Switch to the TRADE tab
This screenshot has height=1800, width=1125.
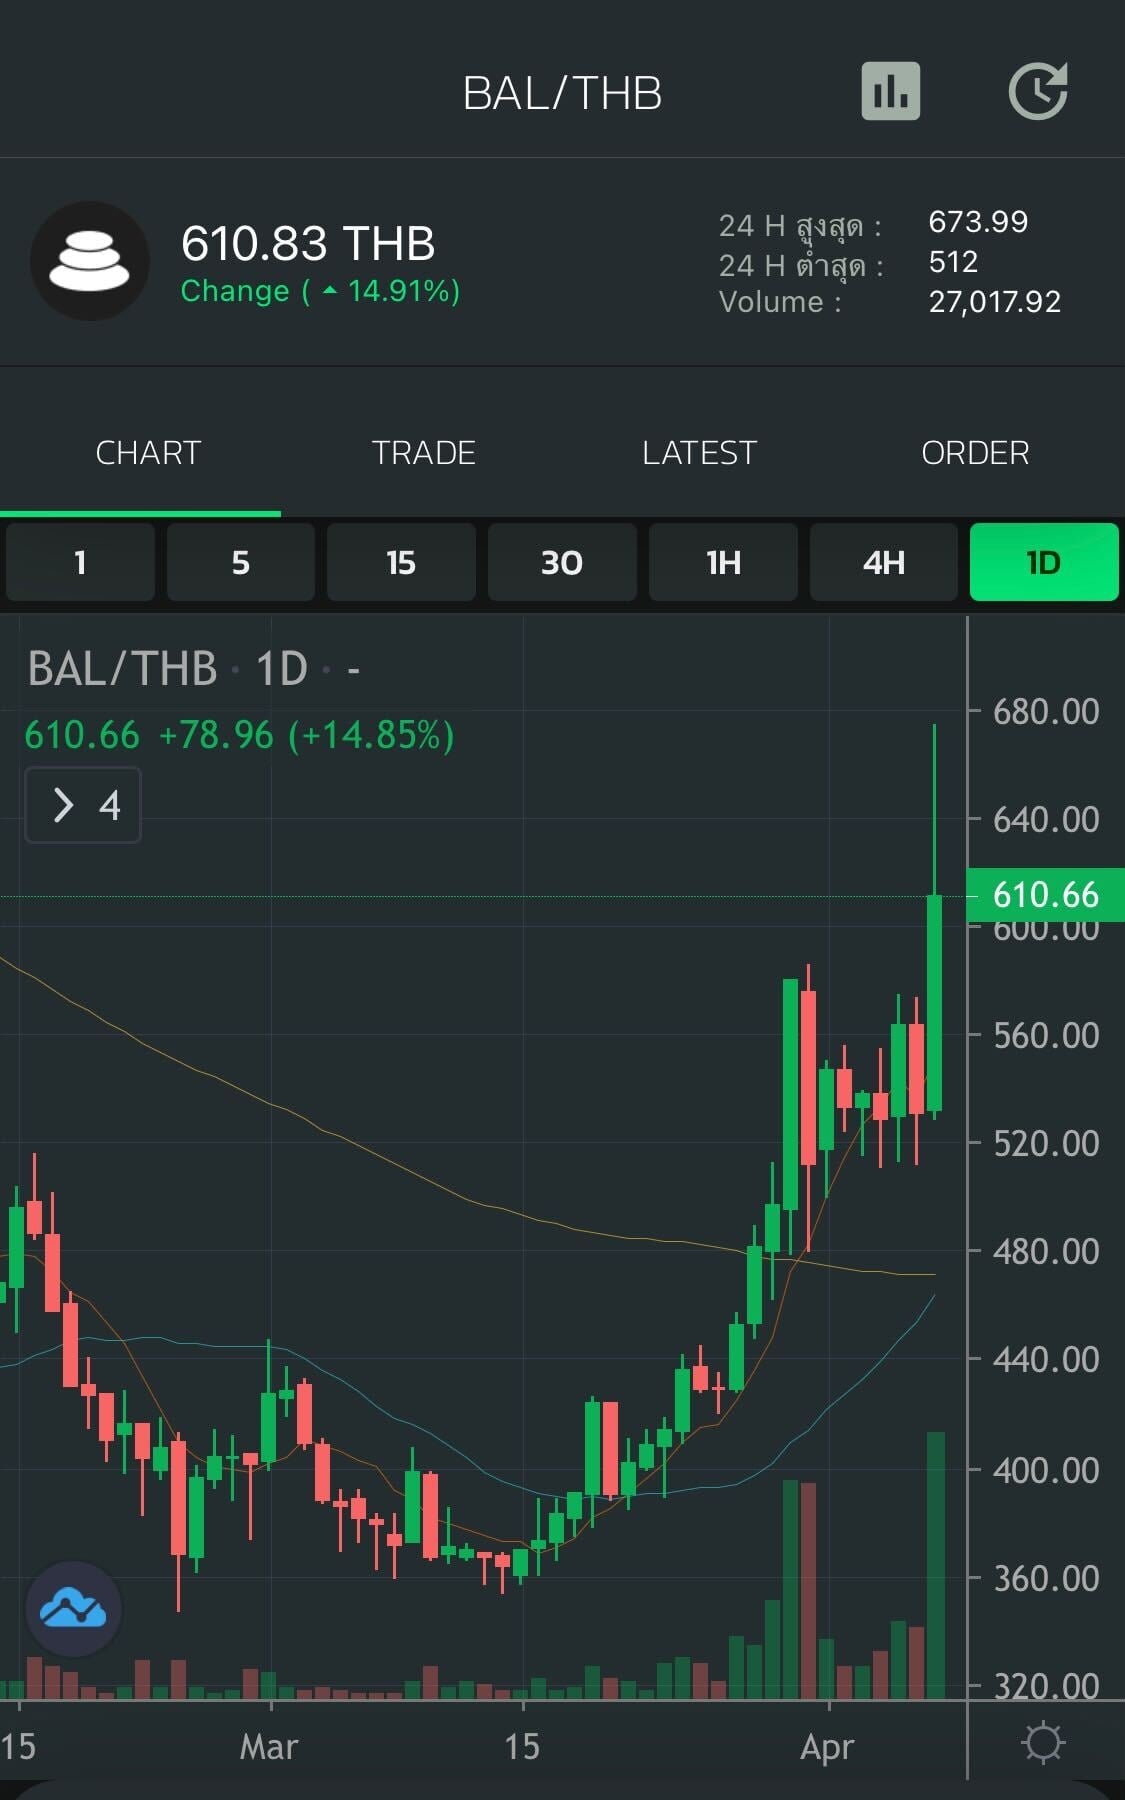coord(424,453)
